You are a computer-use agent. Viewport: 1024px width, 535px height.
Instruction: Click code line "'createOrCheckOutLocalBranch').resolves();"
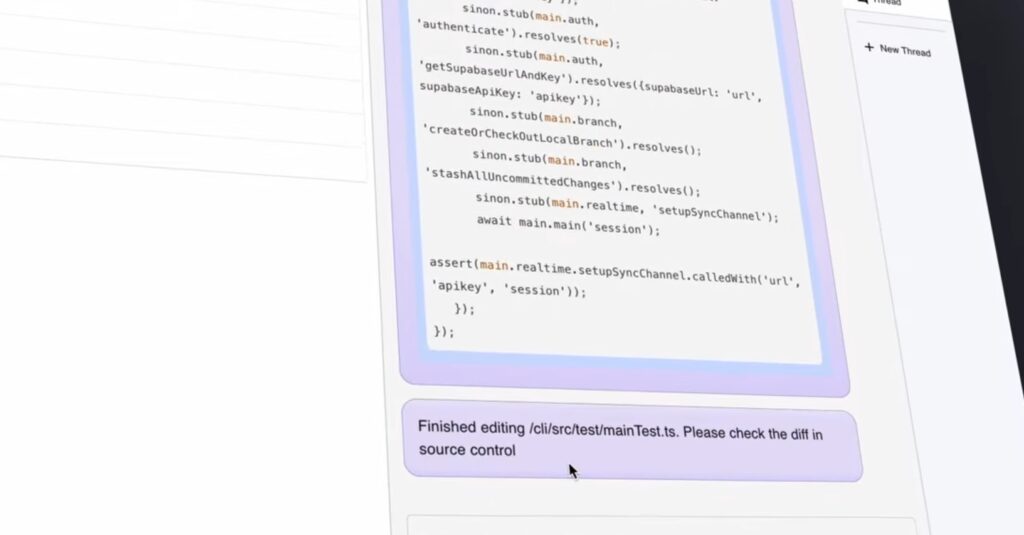pyautogui.click(x=562, y=140)
